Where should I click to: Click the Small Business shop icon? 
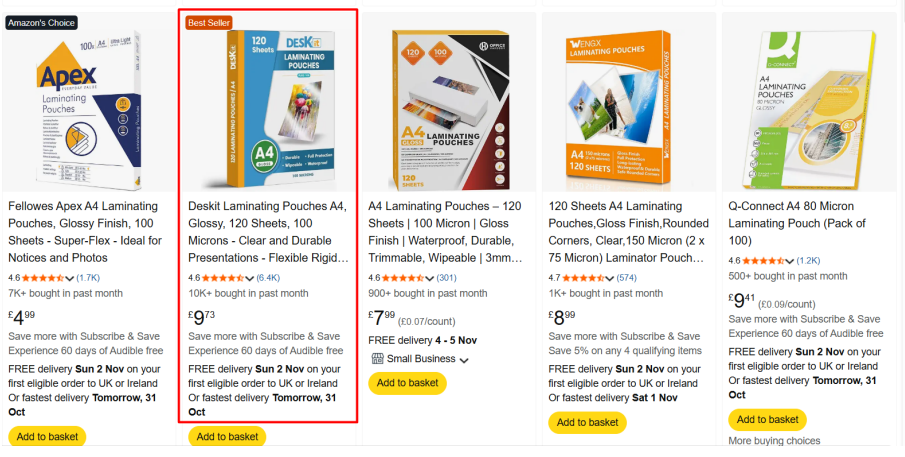pyautogui.click(x=377, y=359)
